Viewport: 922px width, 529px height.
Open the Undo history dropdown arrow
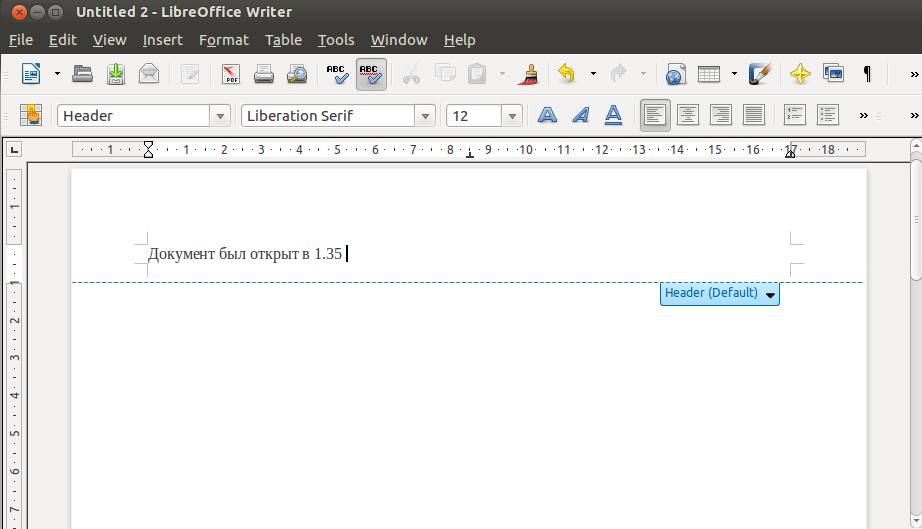pos(593,74)
